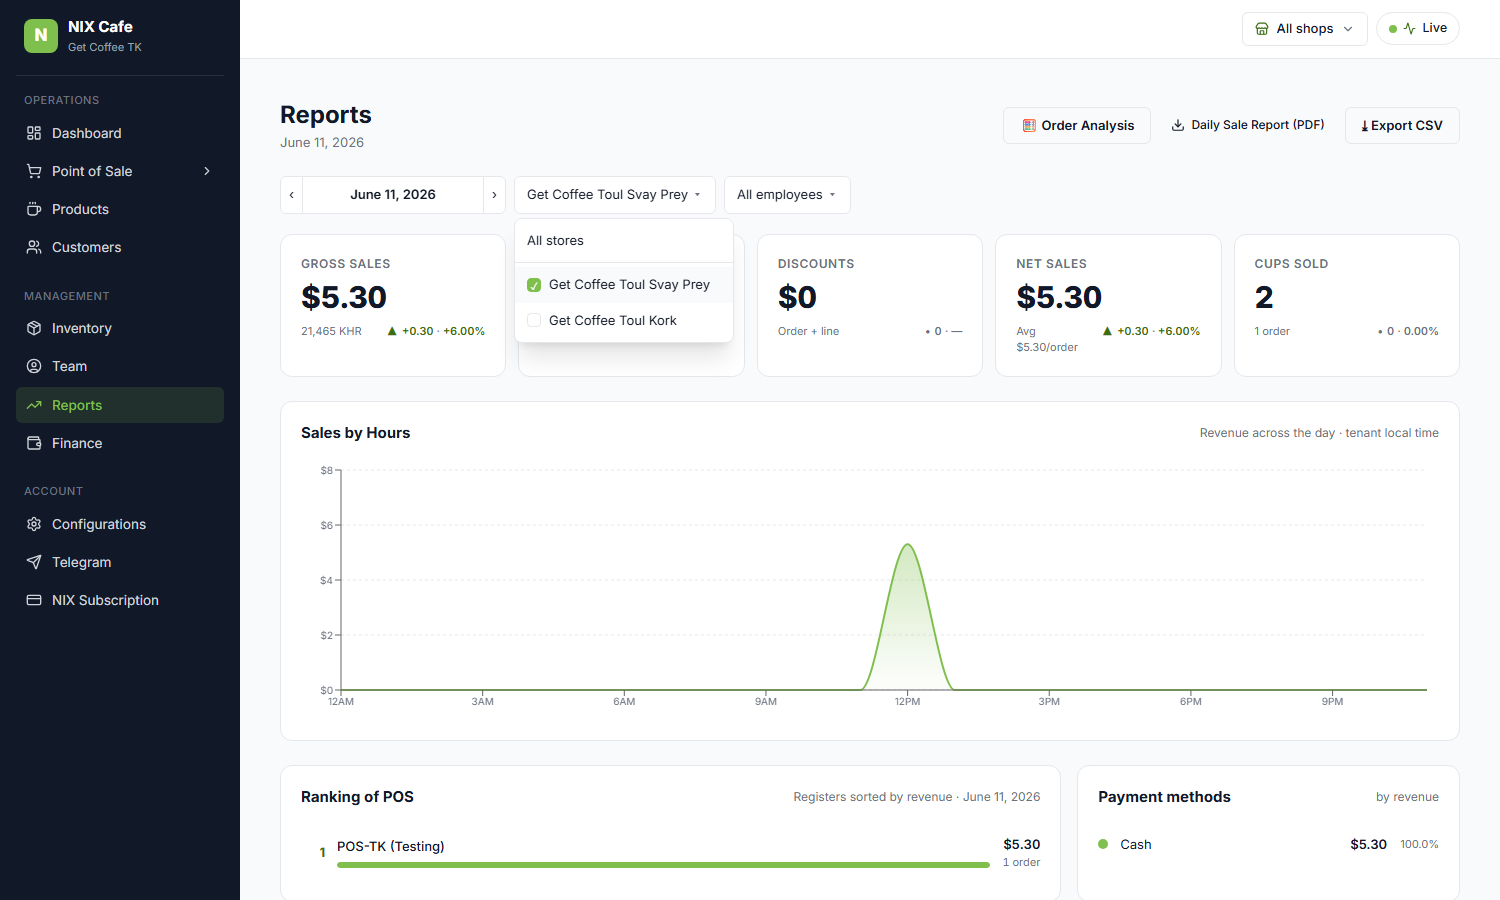Viewport: 1500px width, 900px height.
Task: Click the 100.0% payment share text
Action: point(1419,844)
